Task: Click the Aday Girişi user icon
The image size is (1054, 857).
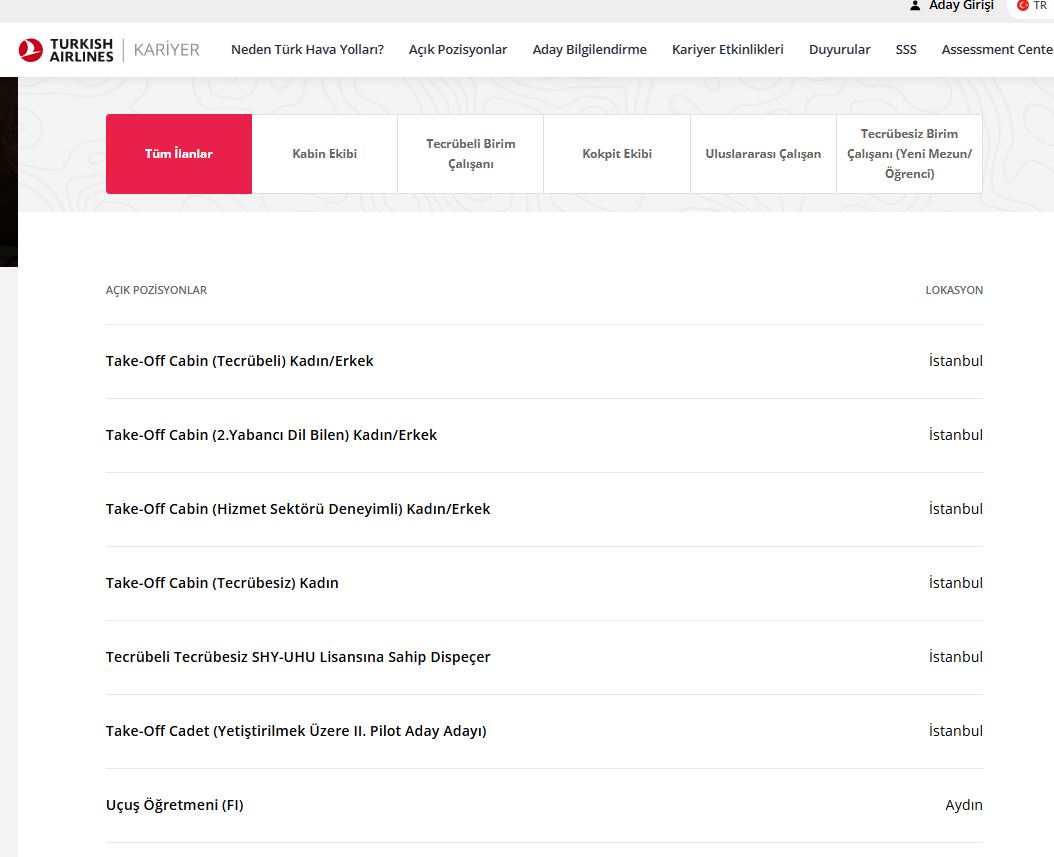Action: click(914, 6)
